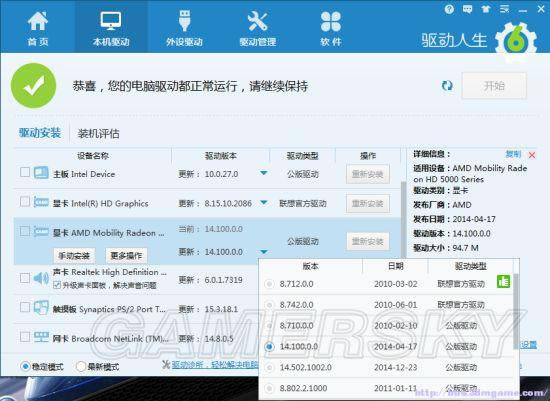This screenshot has width=550, height=401.
Task: Open the 驱动管理 tab
Action: coord(258,28)
